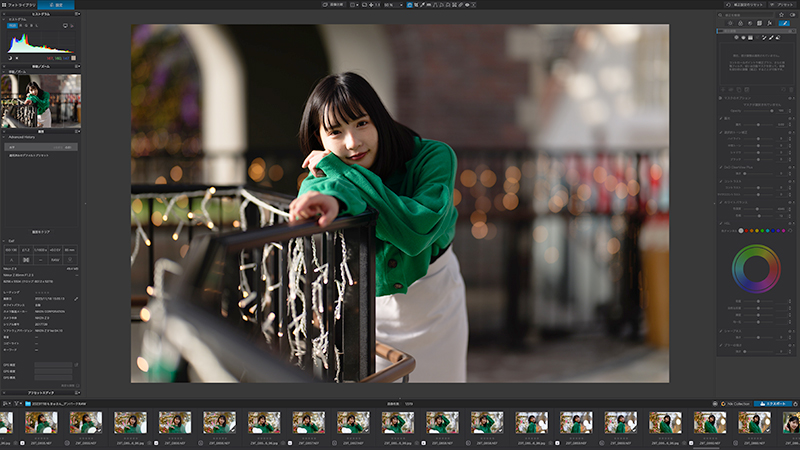
Task: Click the favorites star icon
Action: coord(781,15)
